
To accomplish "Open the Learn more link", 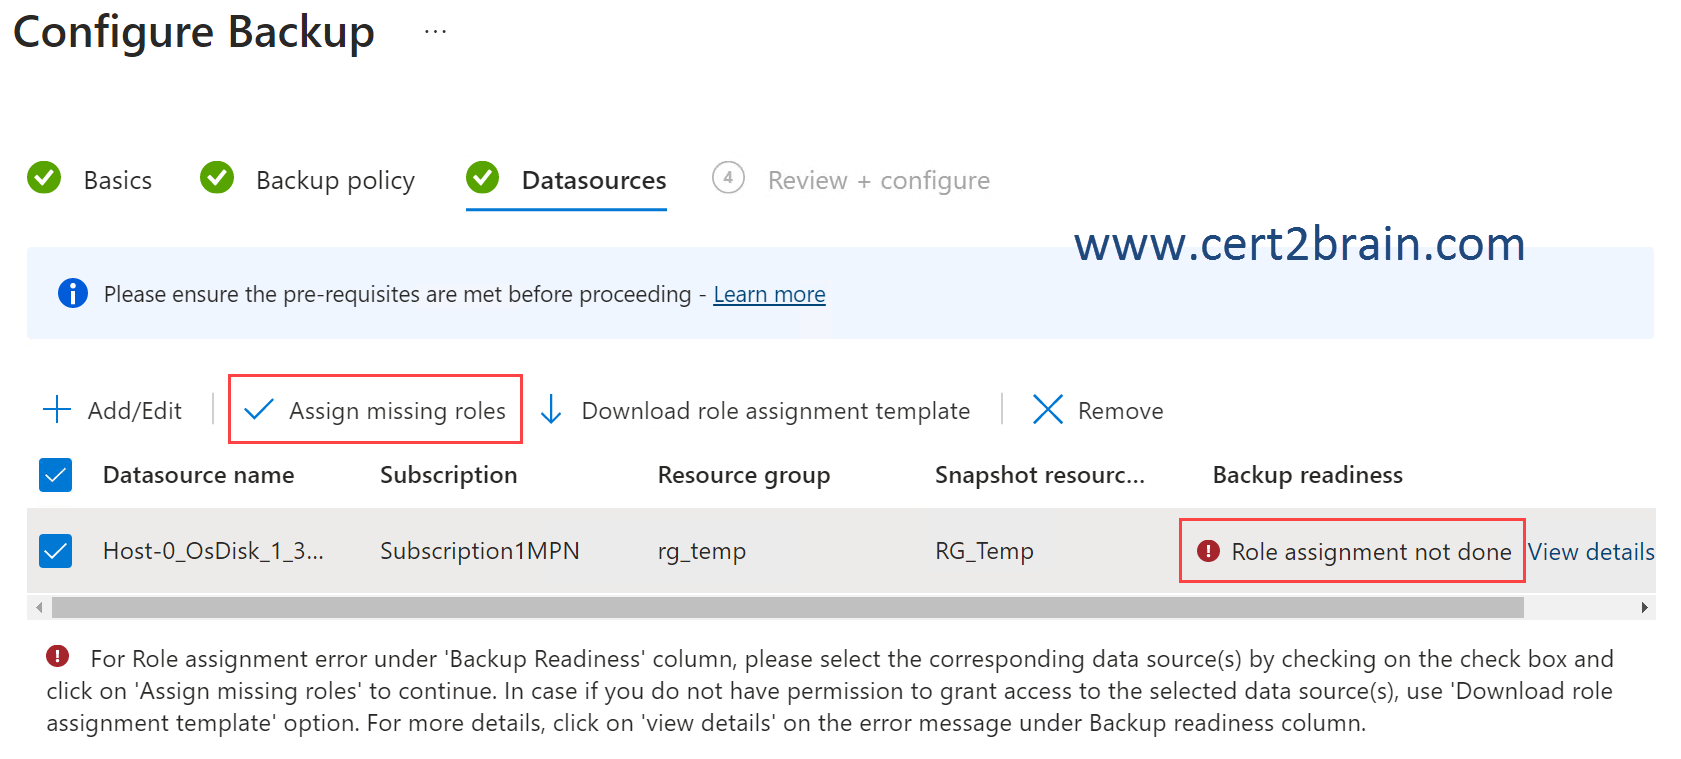I will pos(769,294).
